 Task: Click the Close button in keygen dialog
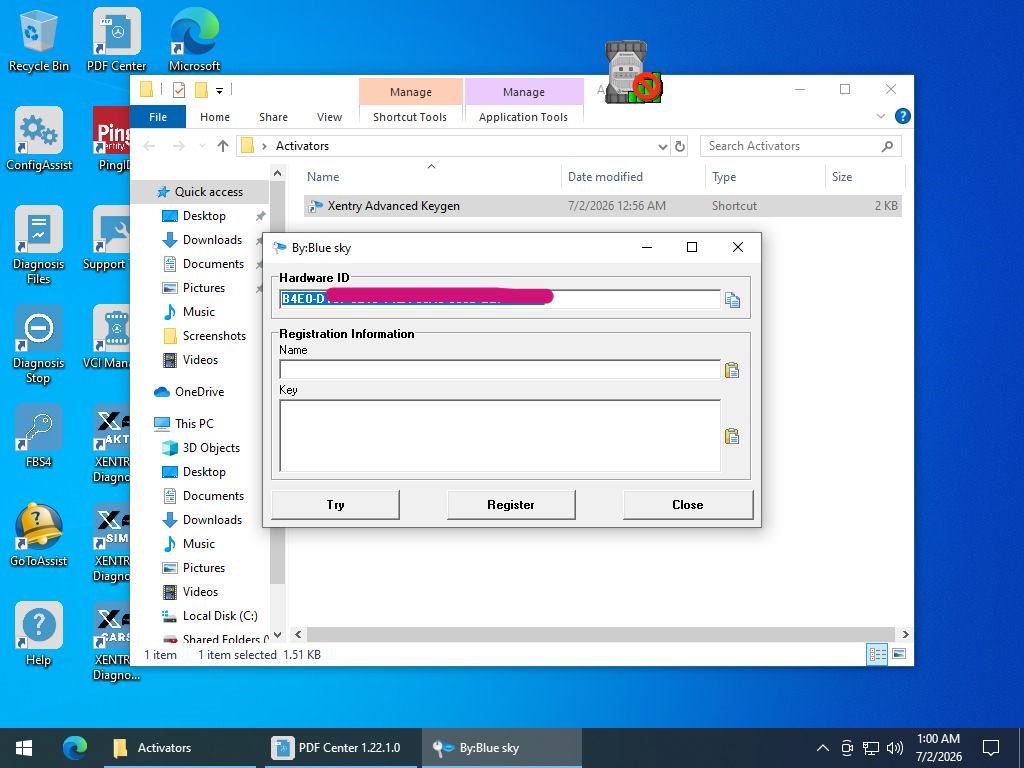(x=688, y=505)
